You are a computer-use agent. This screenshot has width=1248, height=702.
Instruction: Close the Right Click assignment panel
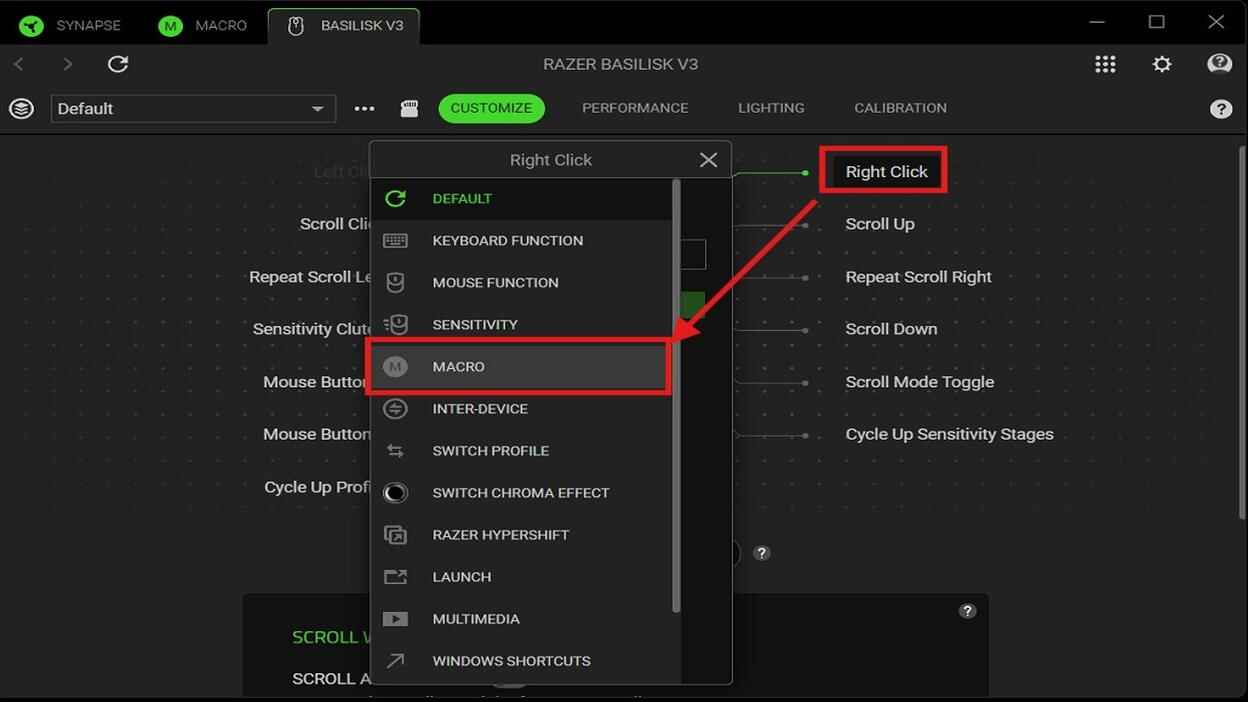pos(708,160)
